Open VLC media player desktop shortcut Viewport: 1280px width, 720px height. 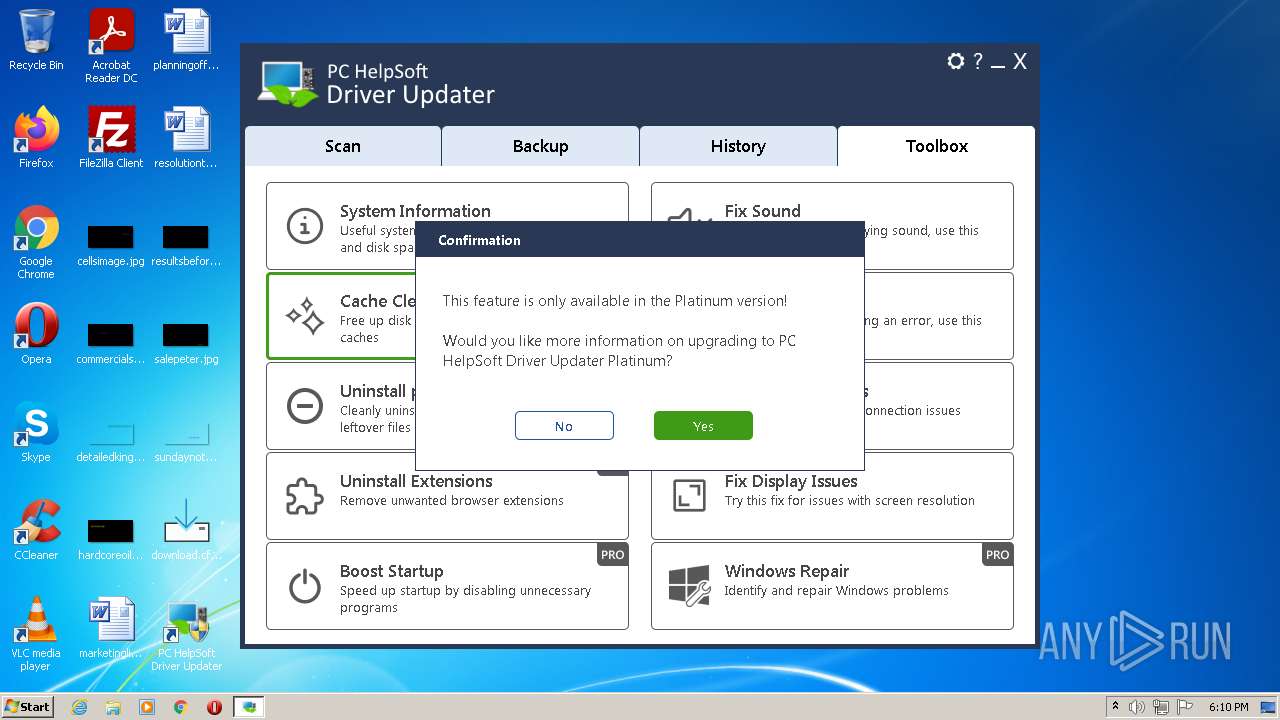[x=36, y=634]
